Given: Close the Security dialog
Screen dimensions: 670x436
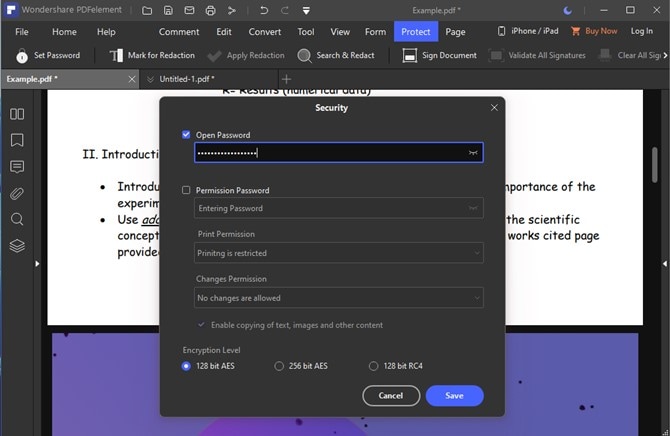Looking at the screenshot, I should [494, 108].
